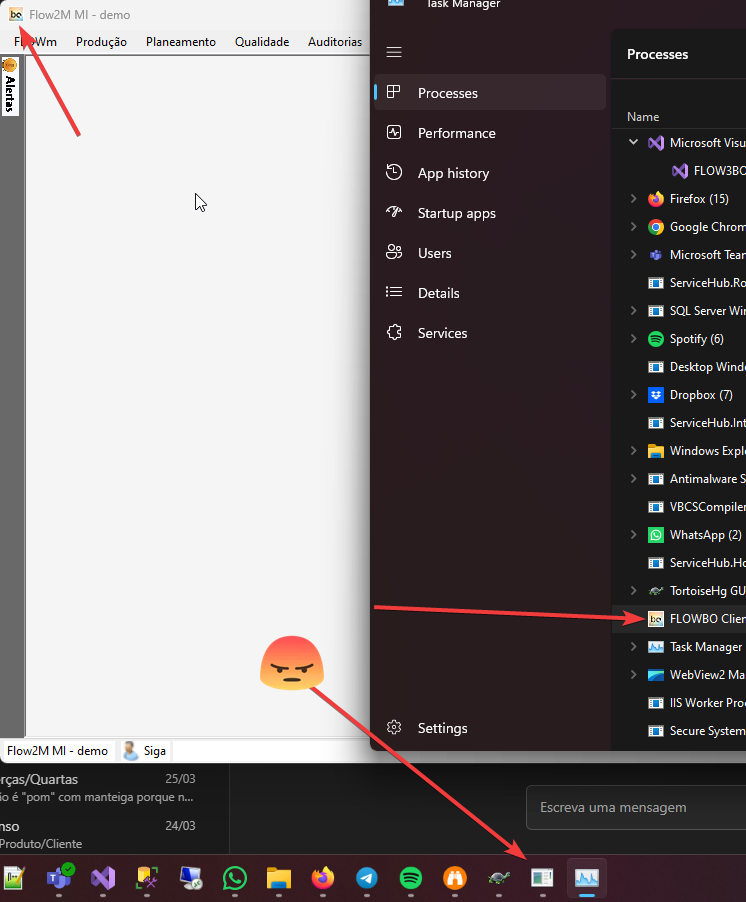This screenshot has height=902, width=746.
Task: Click the Siga user icon in status bar
Action: click(x=131, y=750)
